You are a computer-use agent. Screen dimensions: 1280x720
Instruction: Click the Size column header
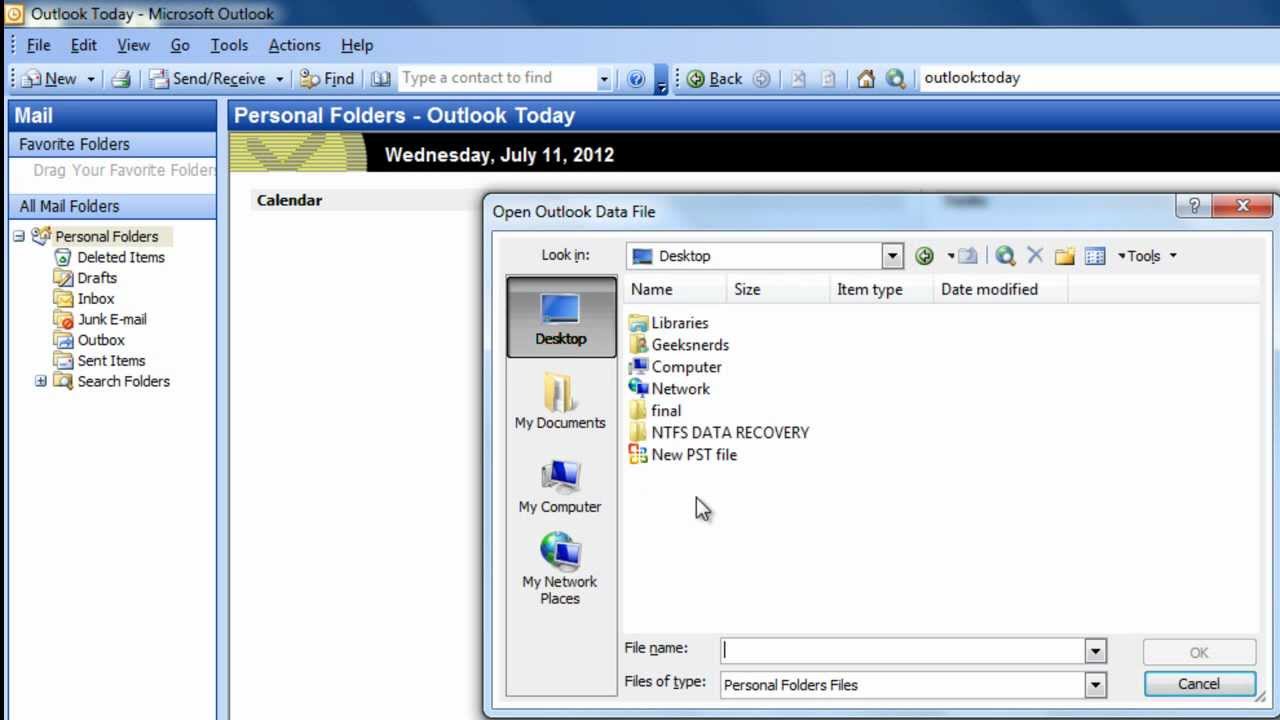point(778,289)
